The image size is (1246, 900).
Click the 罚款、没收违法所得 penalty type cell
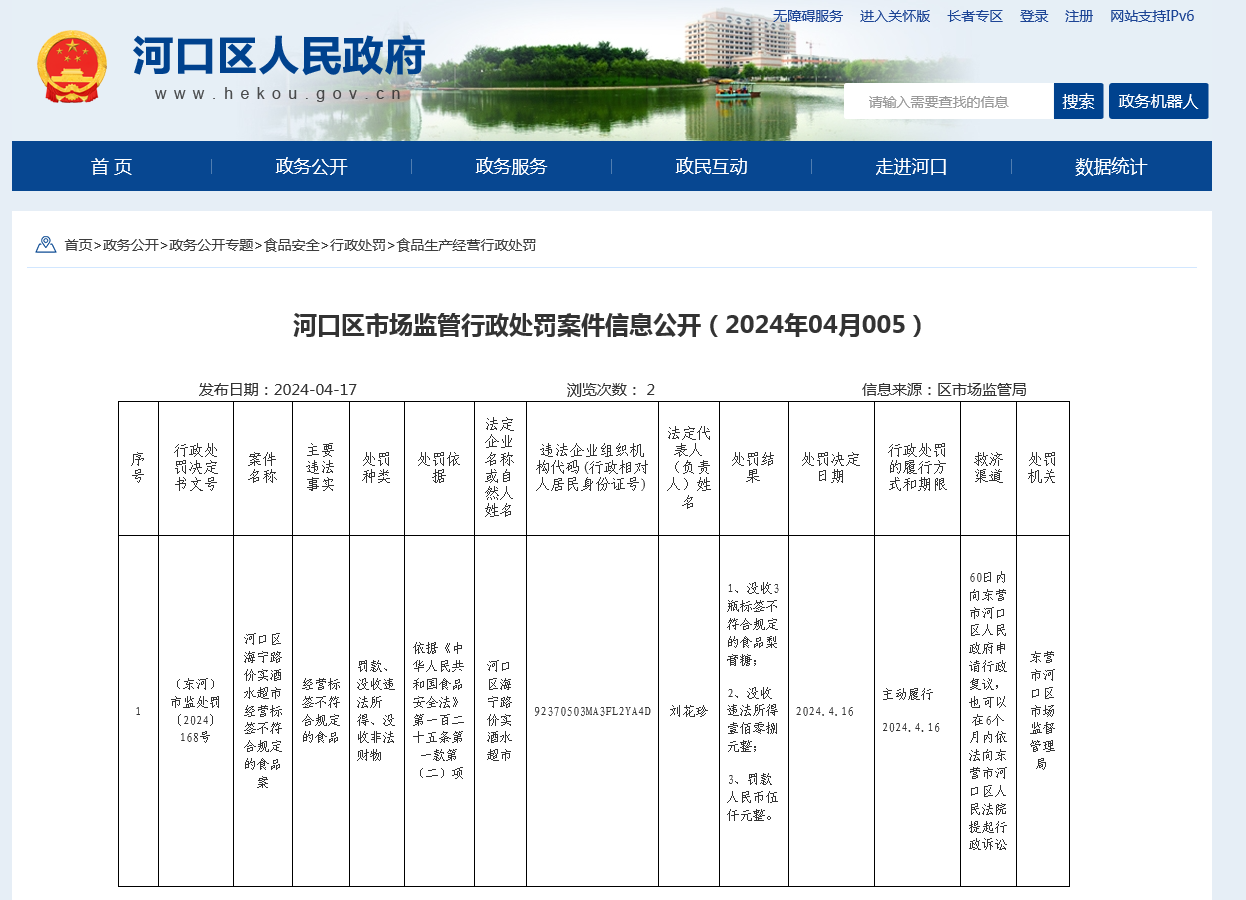(x=377, y=711)
